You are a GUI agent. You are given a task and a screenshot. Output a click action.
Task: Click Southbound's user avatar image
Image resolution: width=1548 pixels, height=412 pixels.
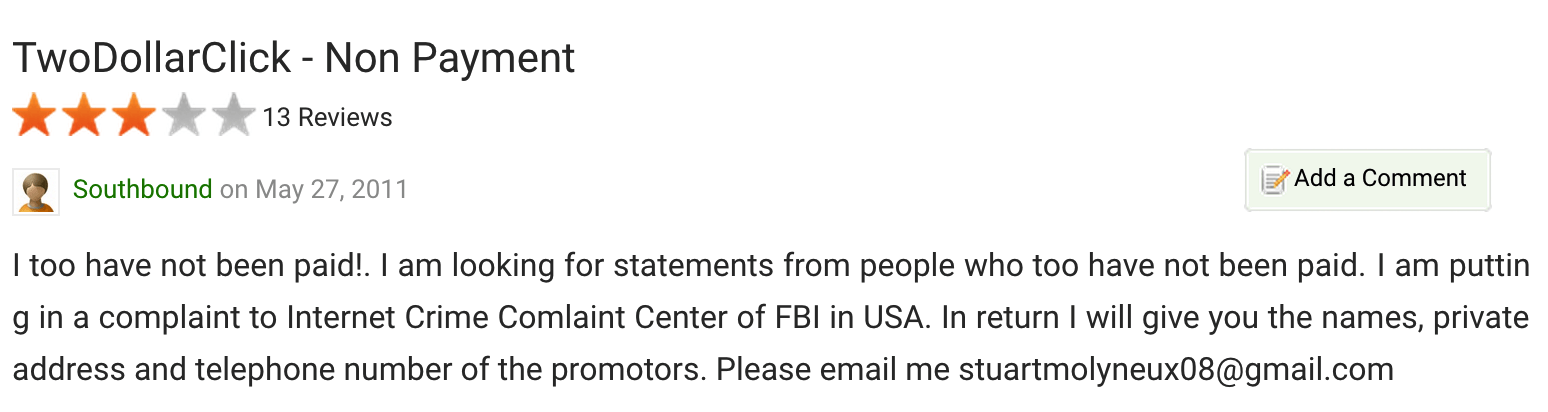pos(36,191)
